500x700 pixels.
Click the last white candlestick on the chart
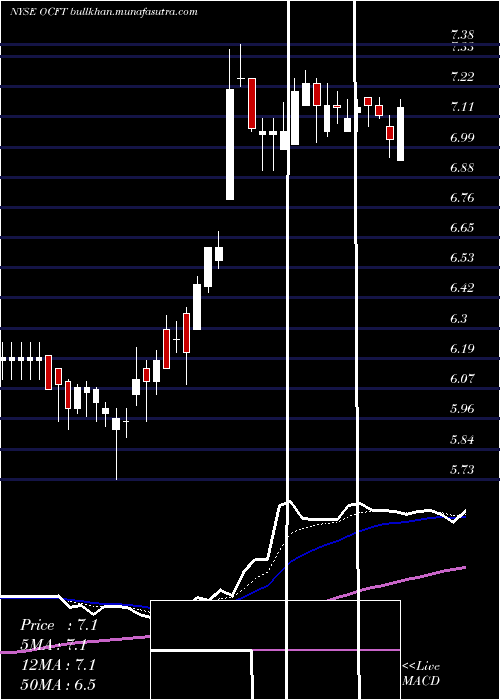point(400,134)
